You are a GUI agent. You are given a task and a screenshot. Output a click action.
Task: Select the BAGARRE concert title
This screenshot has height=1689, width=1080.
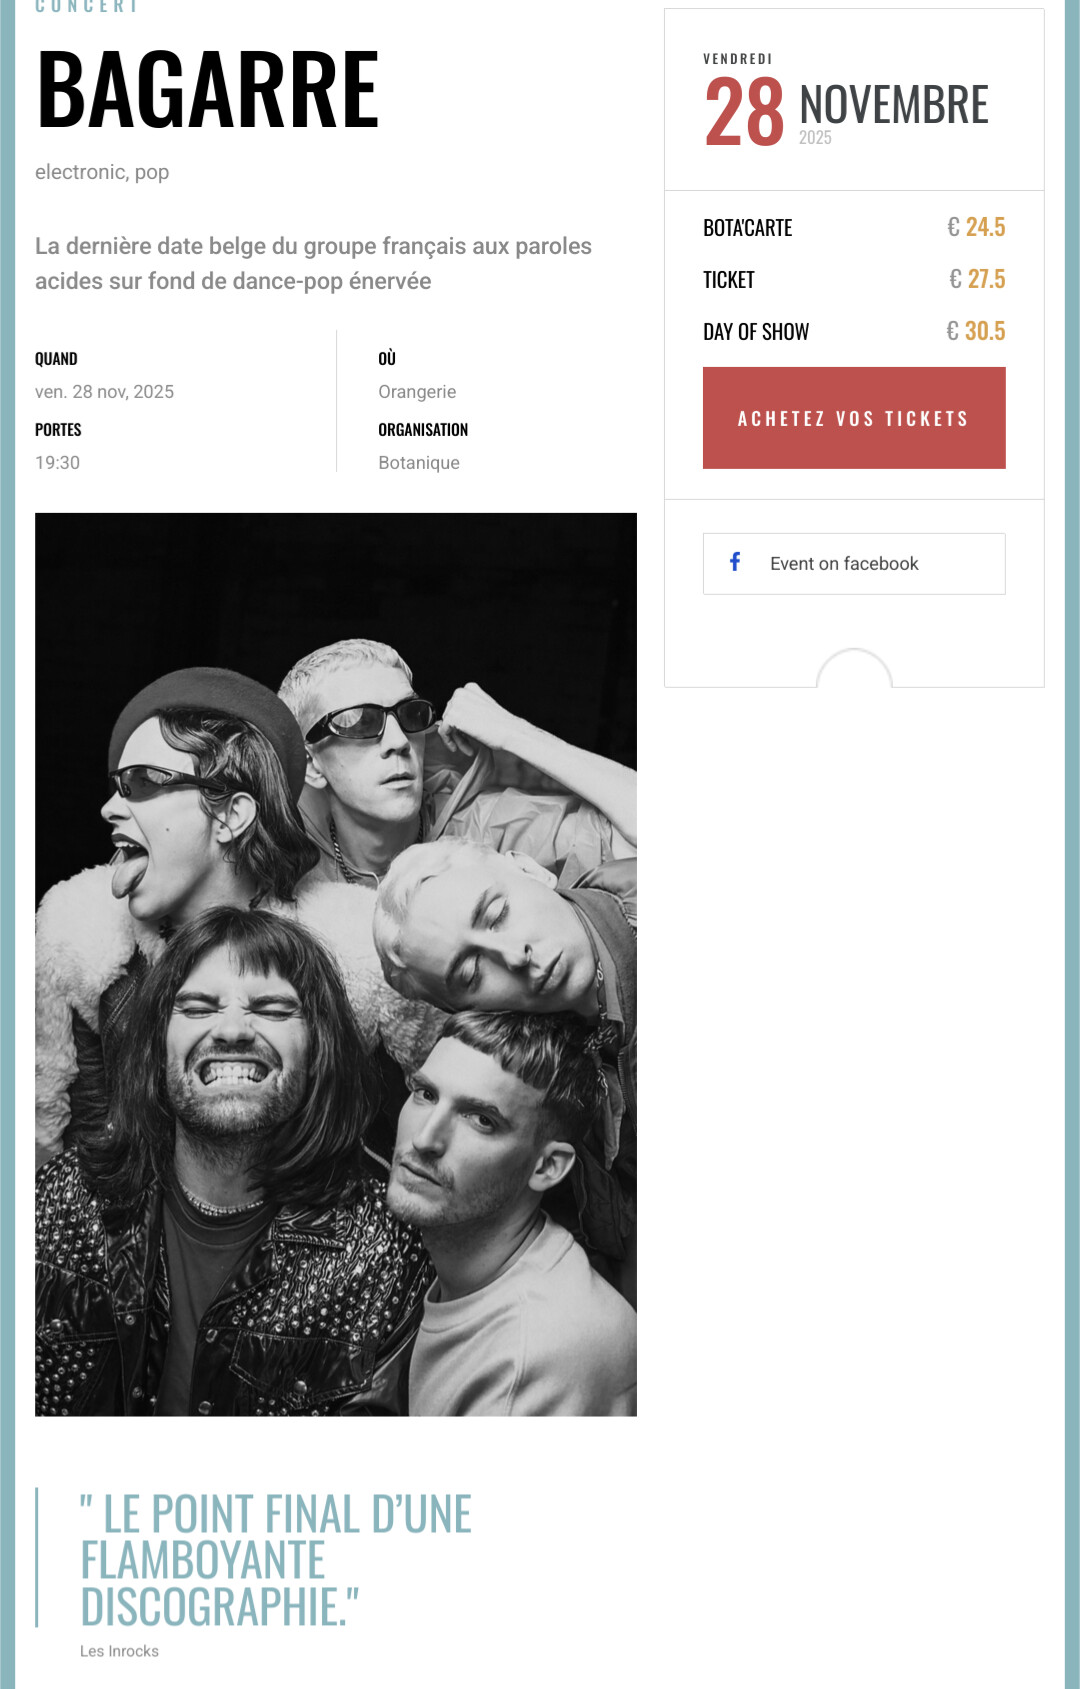point(208,91)
